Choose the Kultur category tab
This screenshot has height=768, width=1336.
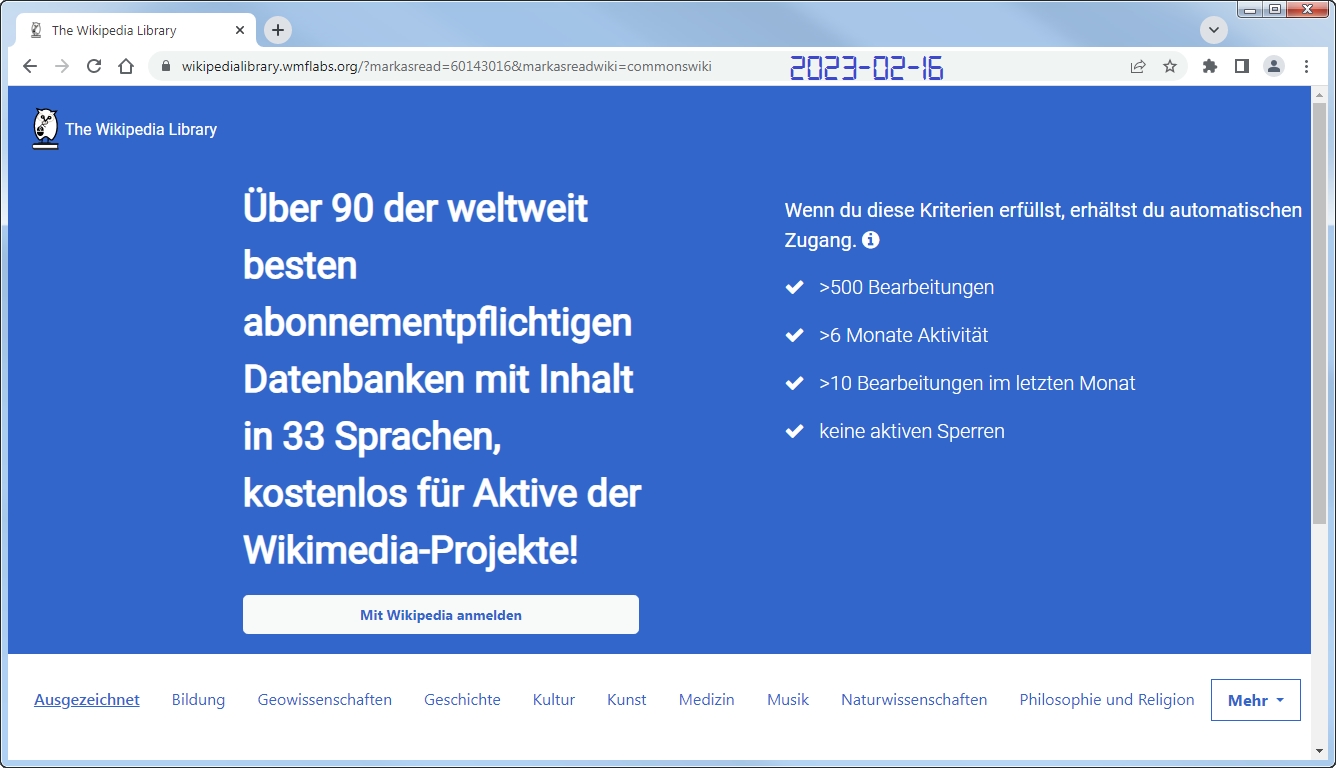pyautogui.click(x=554, y=700)
